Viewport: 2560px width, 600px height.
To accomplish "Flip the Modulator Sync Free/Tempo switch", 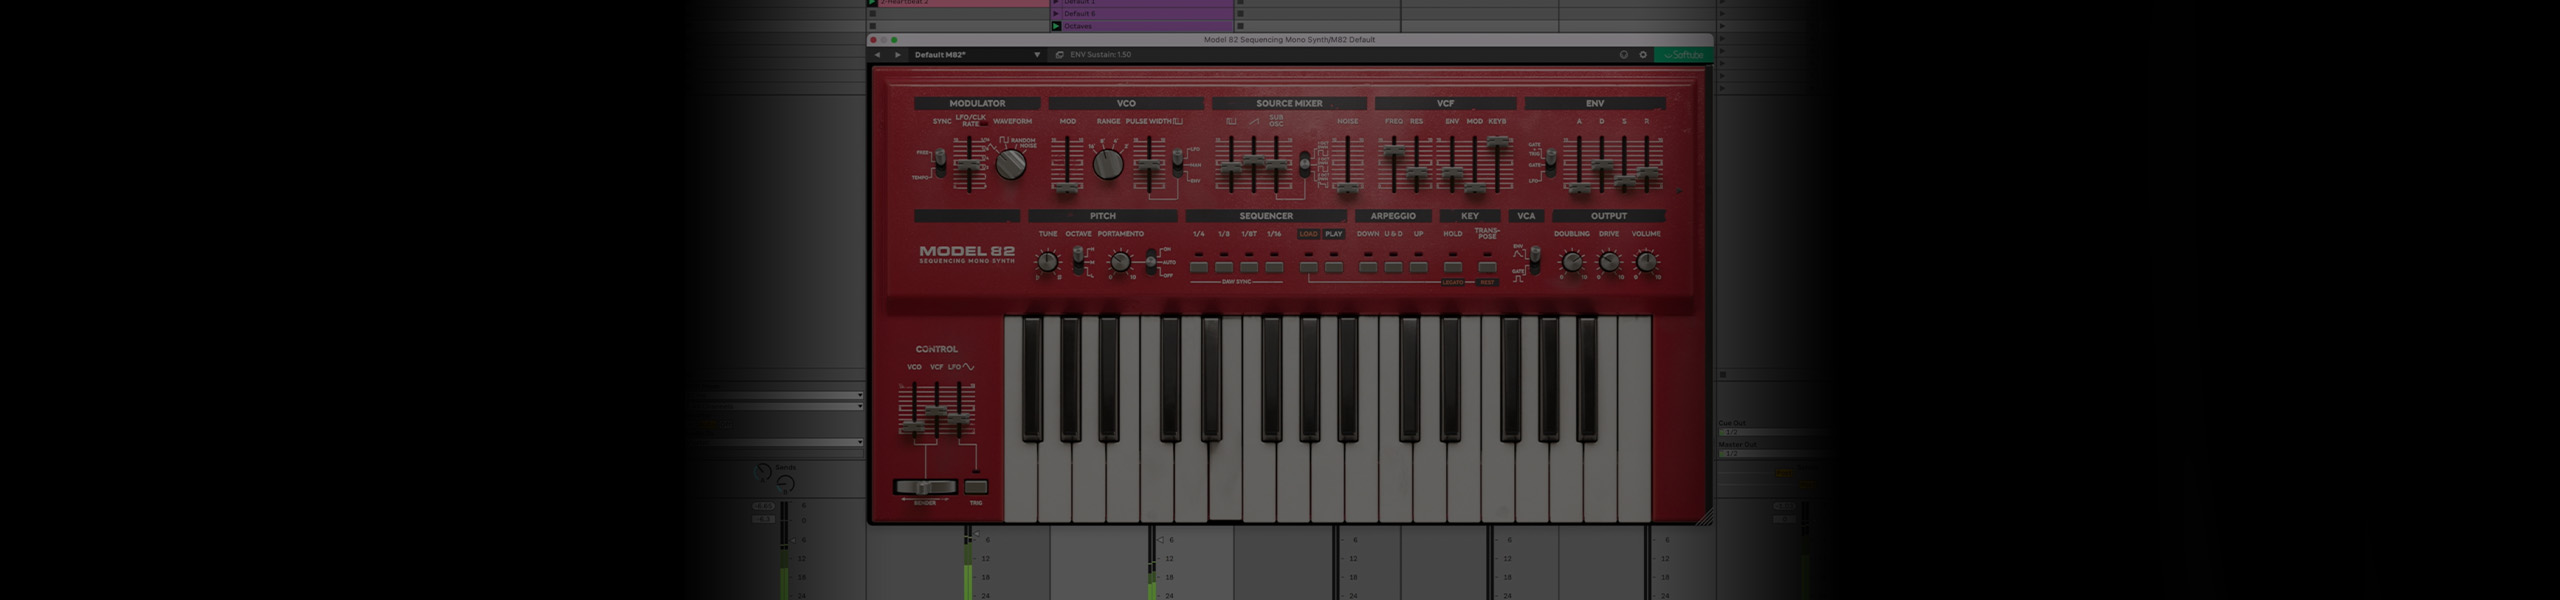I will (939, 163).
